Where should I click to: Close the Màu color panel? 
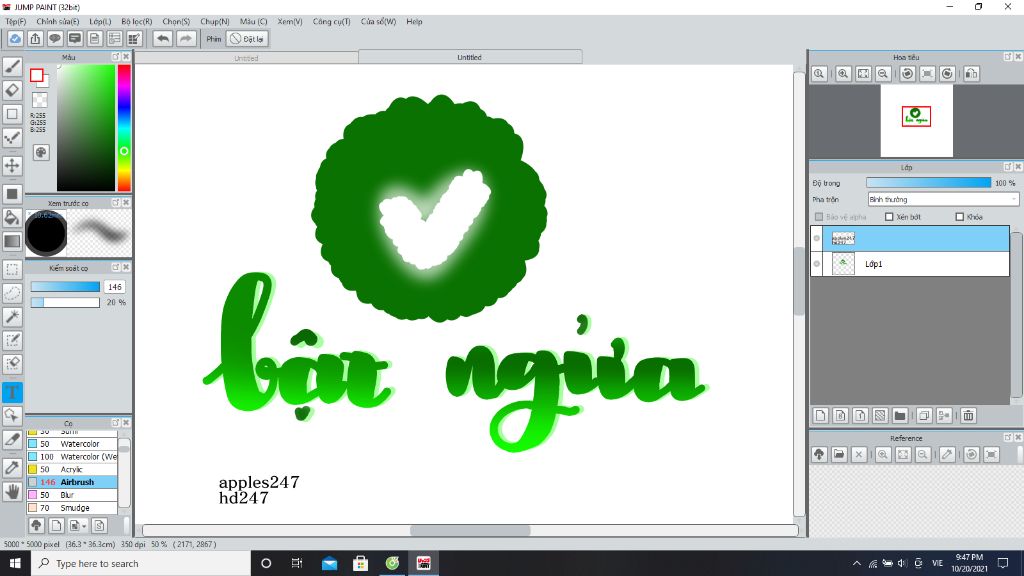click(126, 57)
